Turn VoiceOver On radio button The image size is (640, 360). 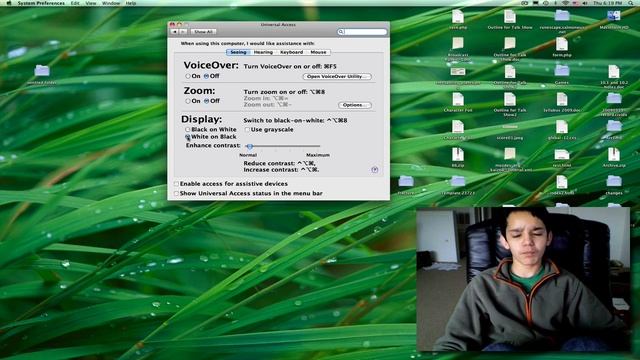(x=188, y=76)
